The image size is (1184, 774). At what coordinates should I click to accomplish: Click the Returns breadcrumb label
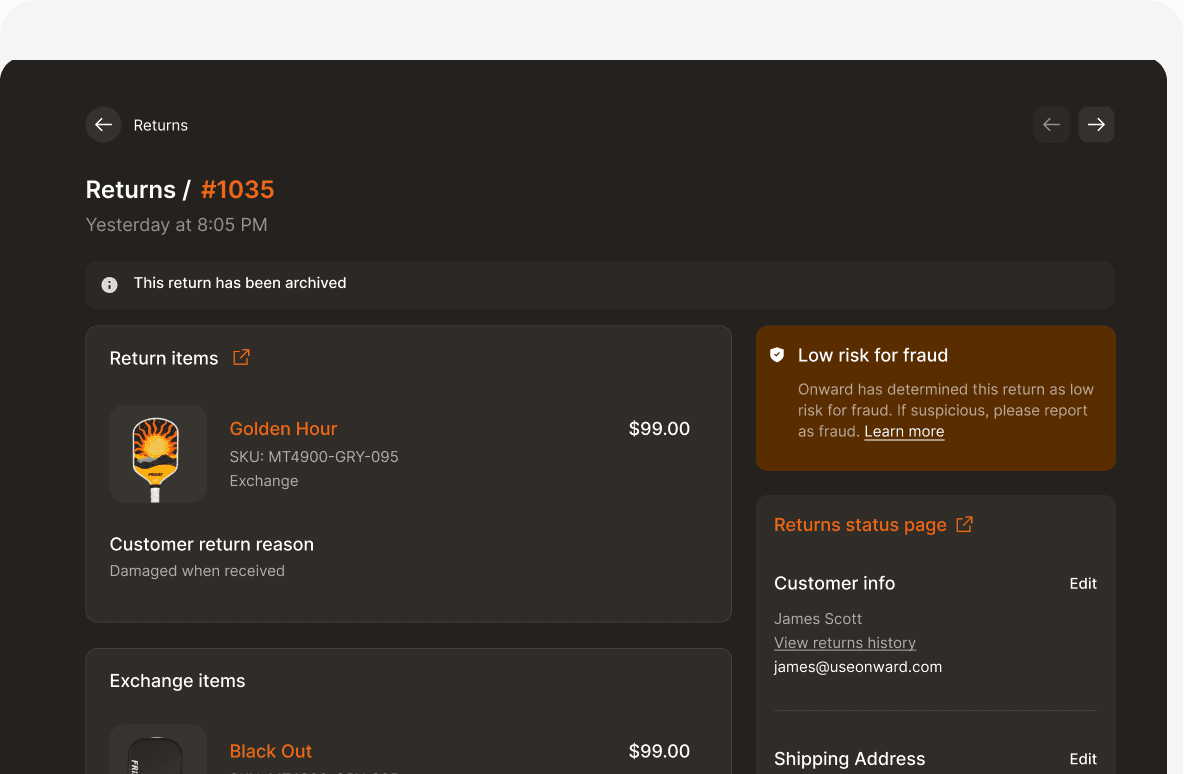[x=161, y=125]
